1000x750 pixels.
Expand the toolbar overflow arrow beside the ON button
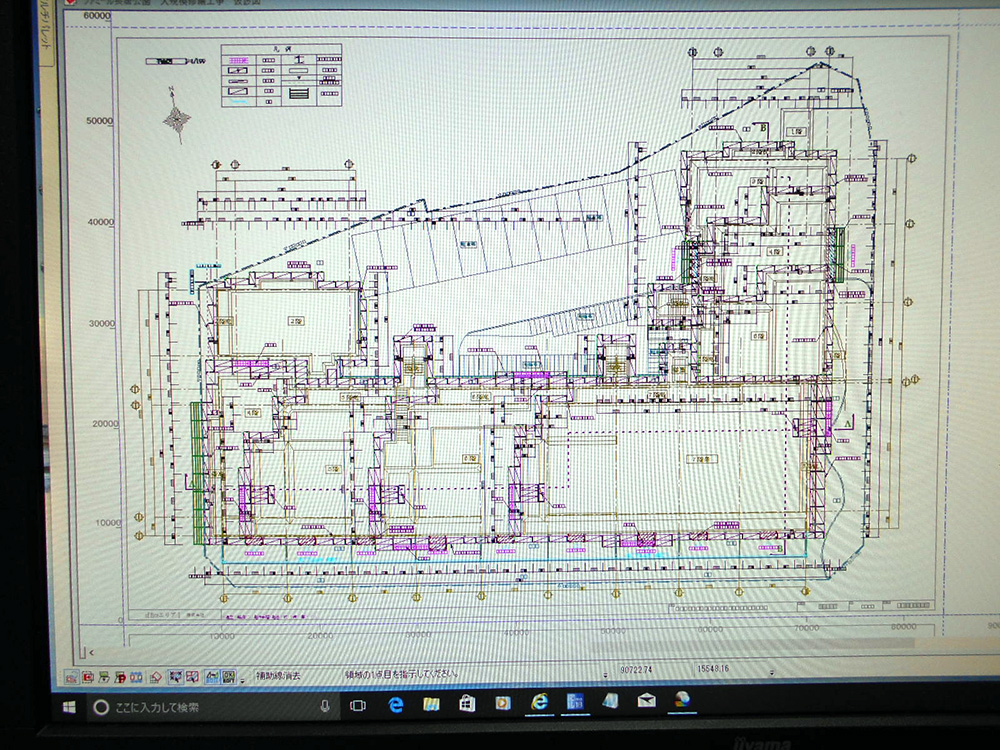(x=242, y=679)
